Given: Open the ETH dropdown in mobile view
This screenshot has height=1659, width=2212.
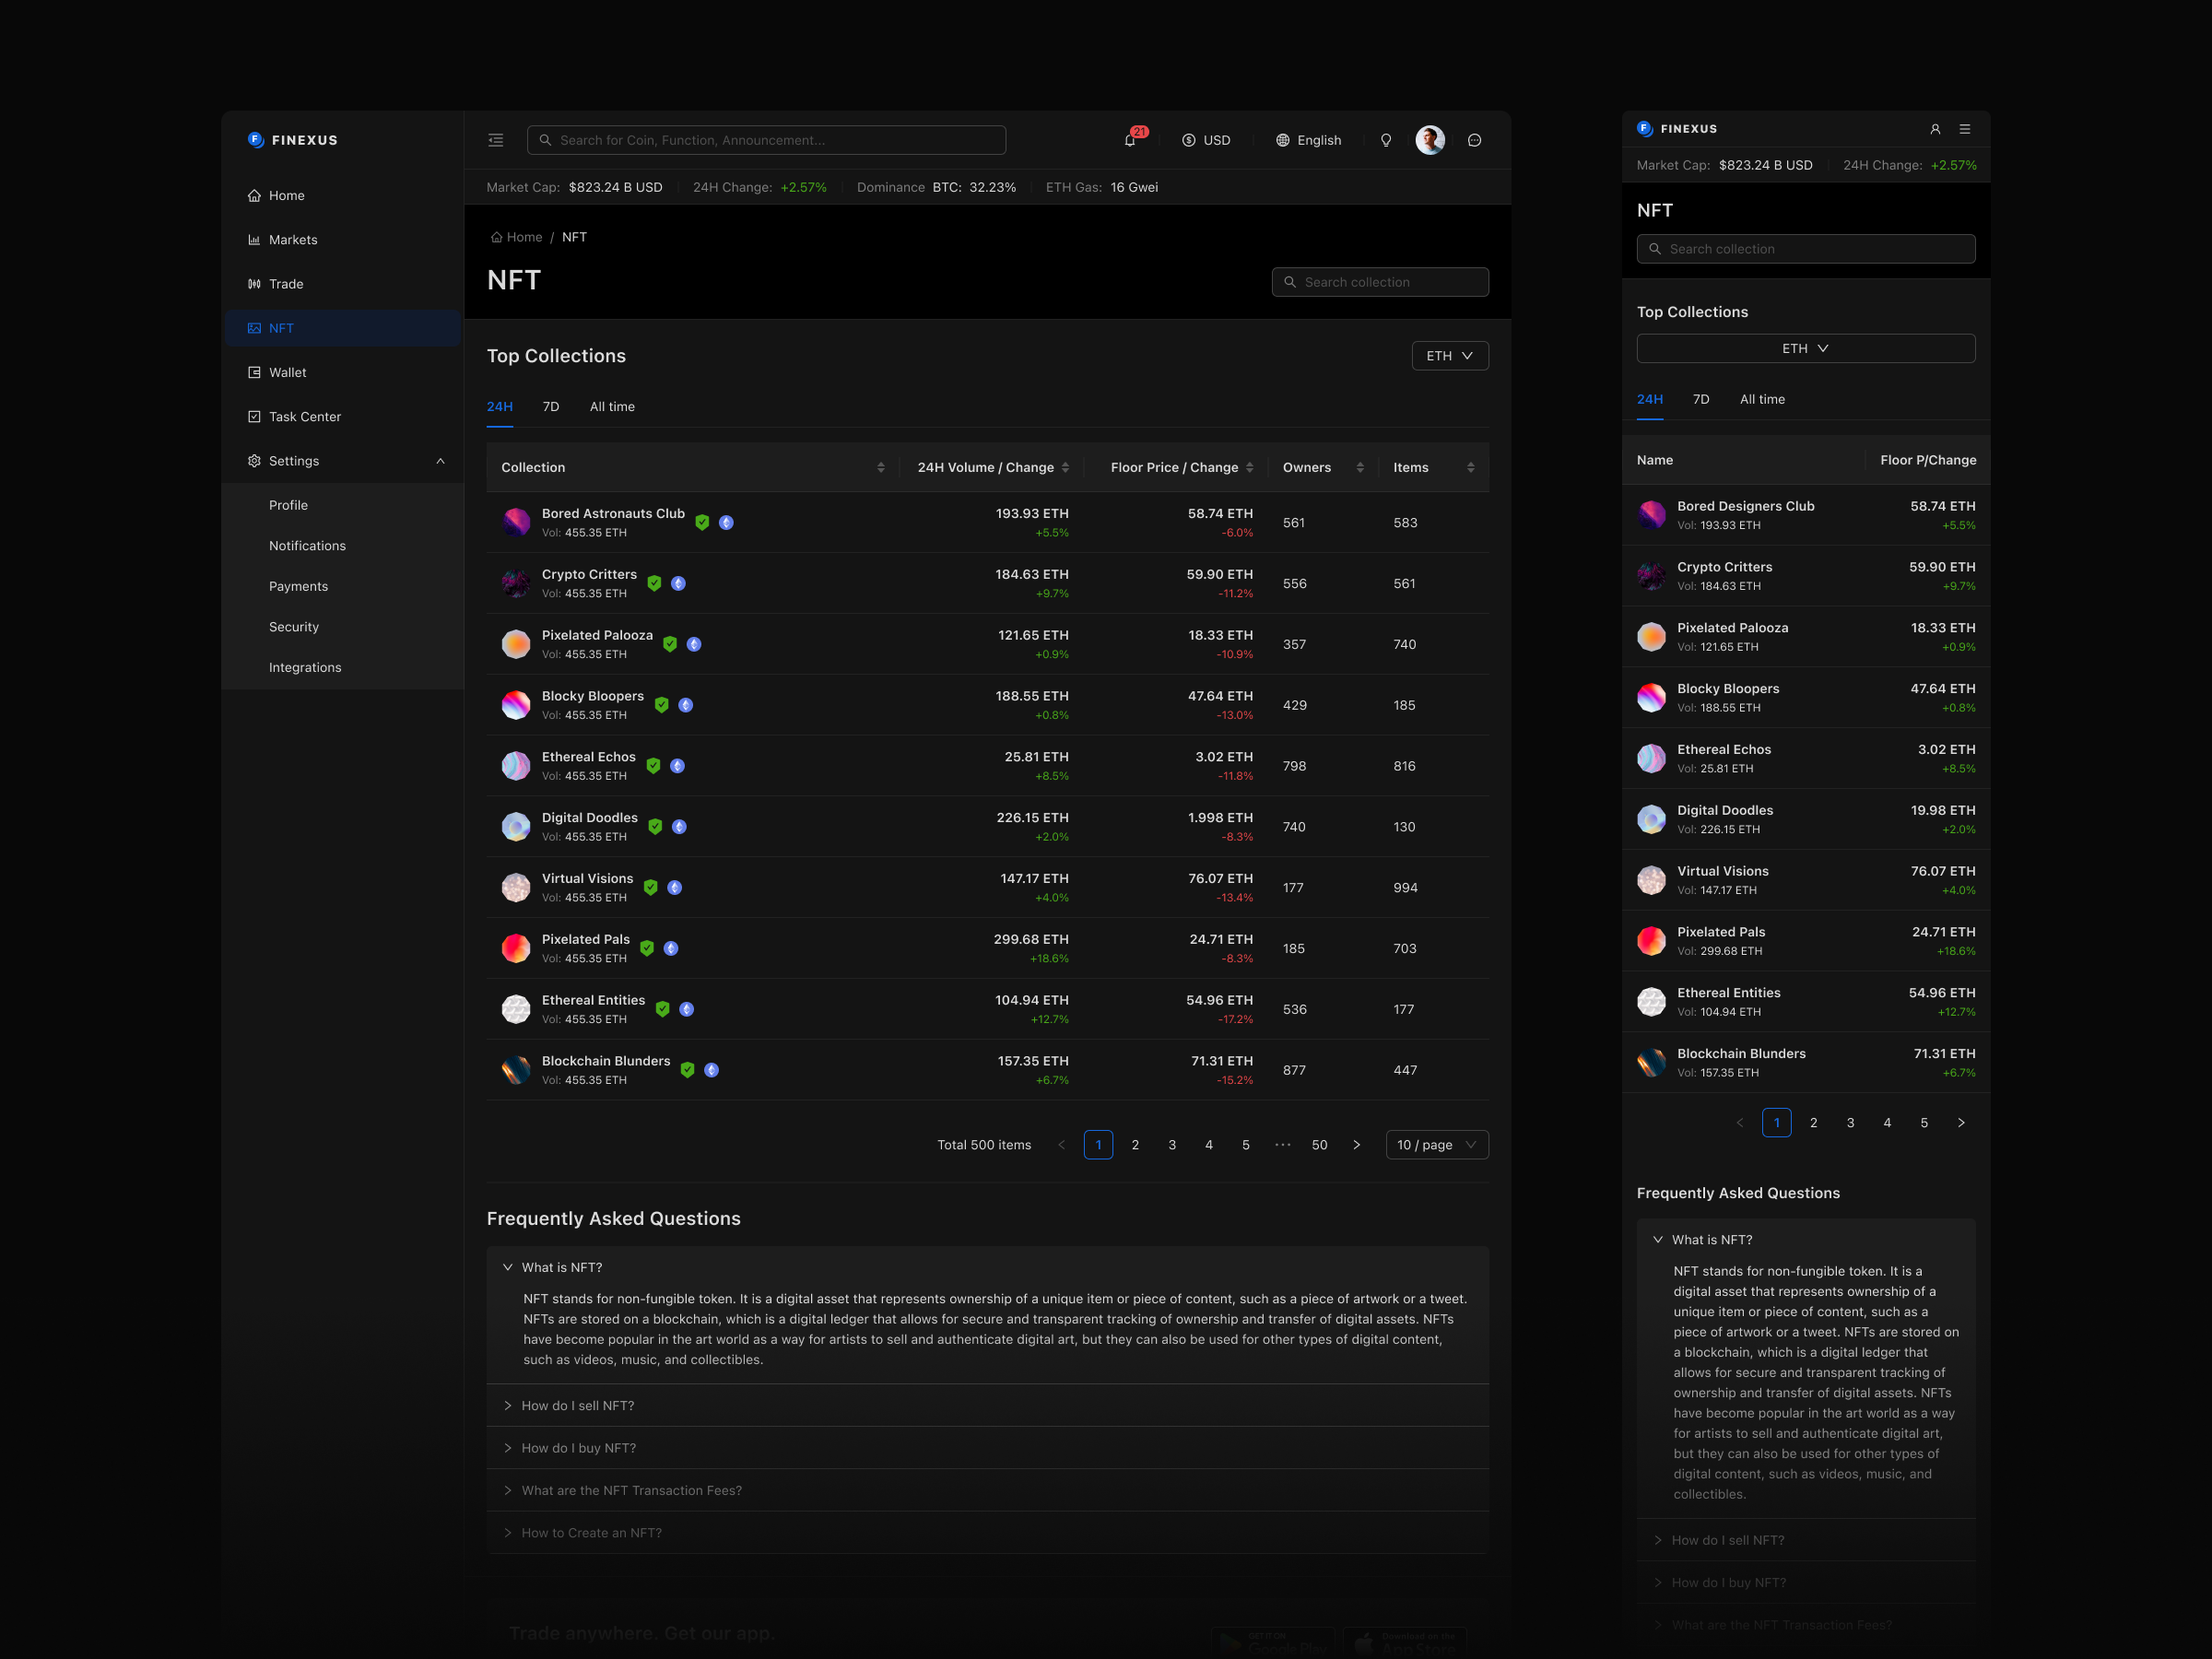Looking at the screenshot, I should (1806, 348).
